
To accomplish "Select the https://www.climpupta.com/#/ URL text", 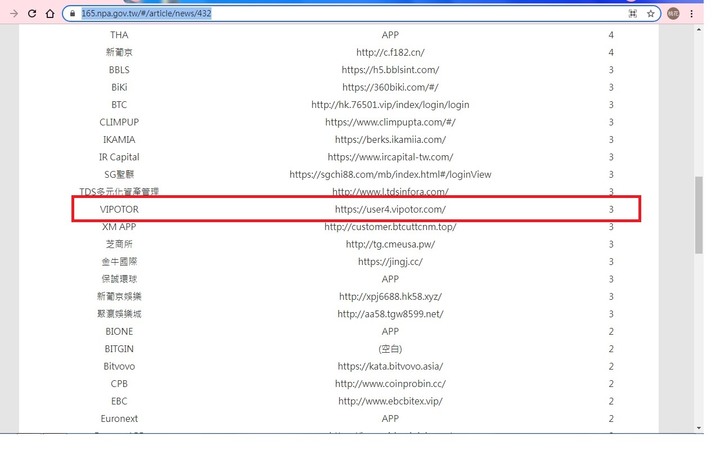I will click(390, 122).
